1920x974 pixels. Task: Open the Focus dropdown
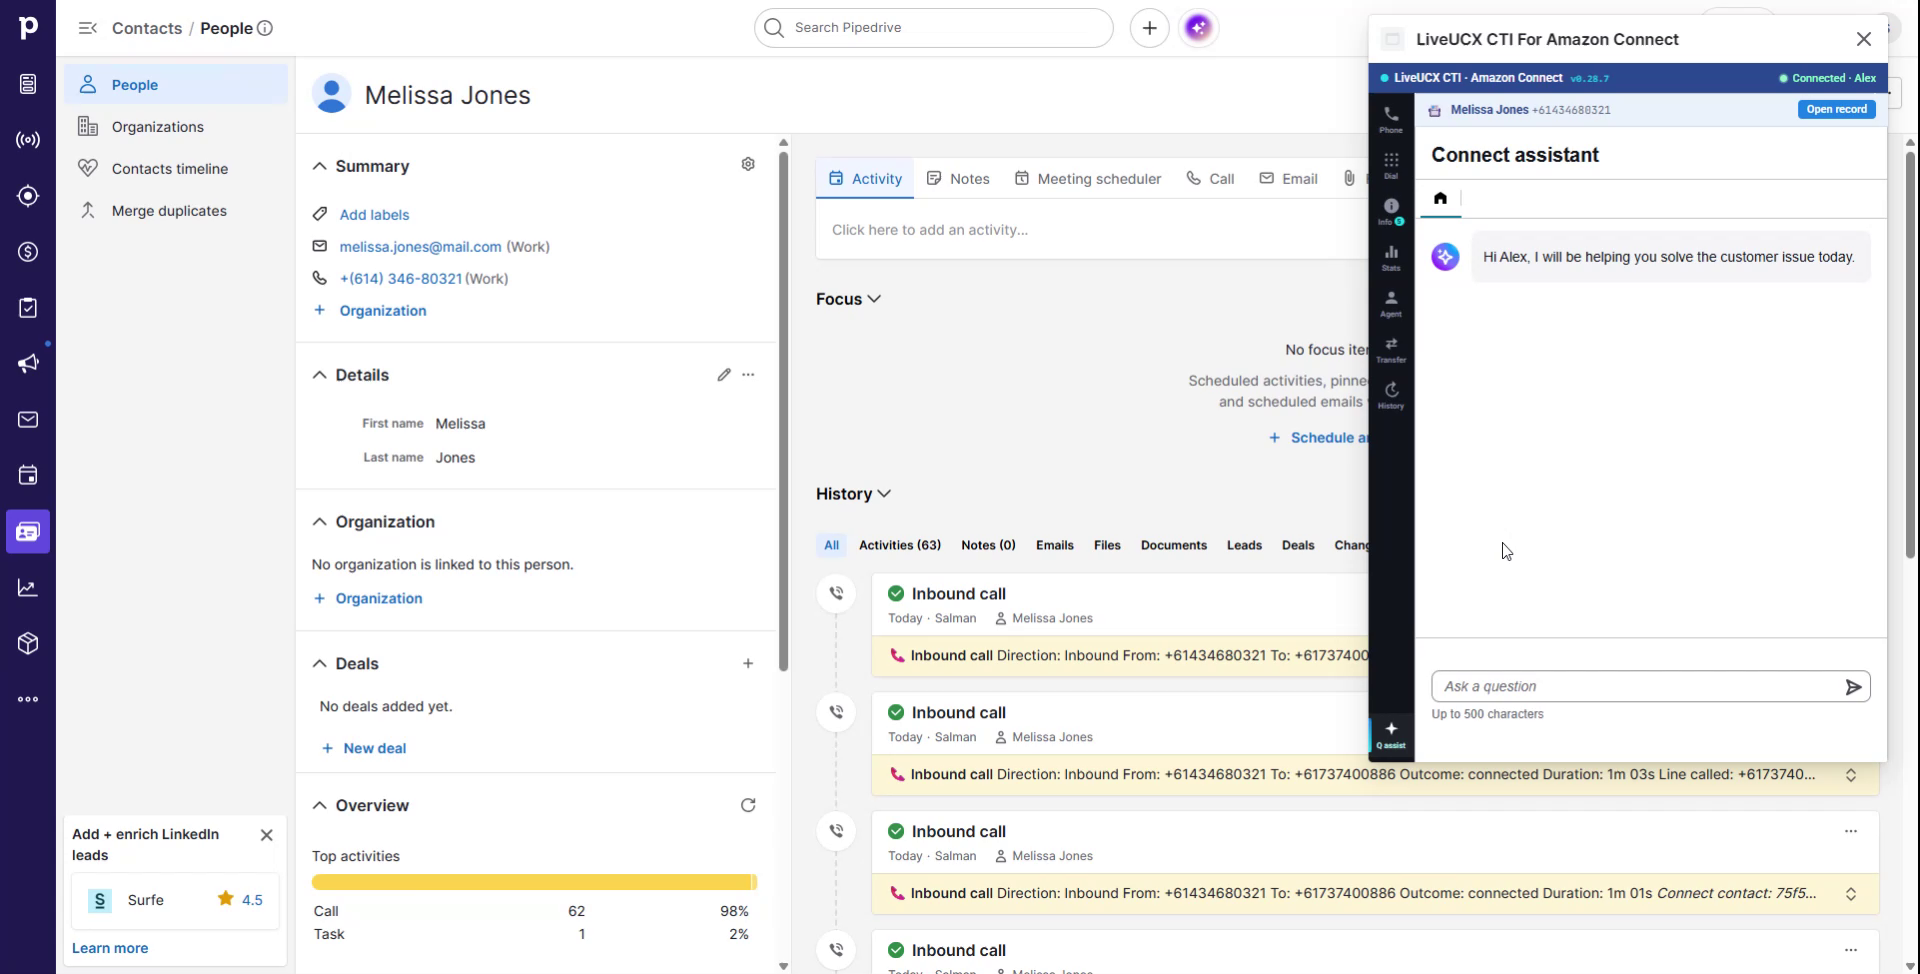(848, 299)
